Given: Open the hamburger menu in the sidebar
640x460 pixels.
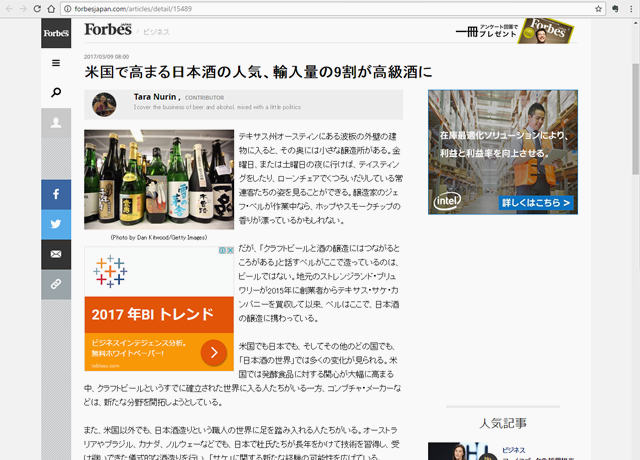Looking at the screenshot, I should click(x=56, y=63).
